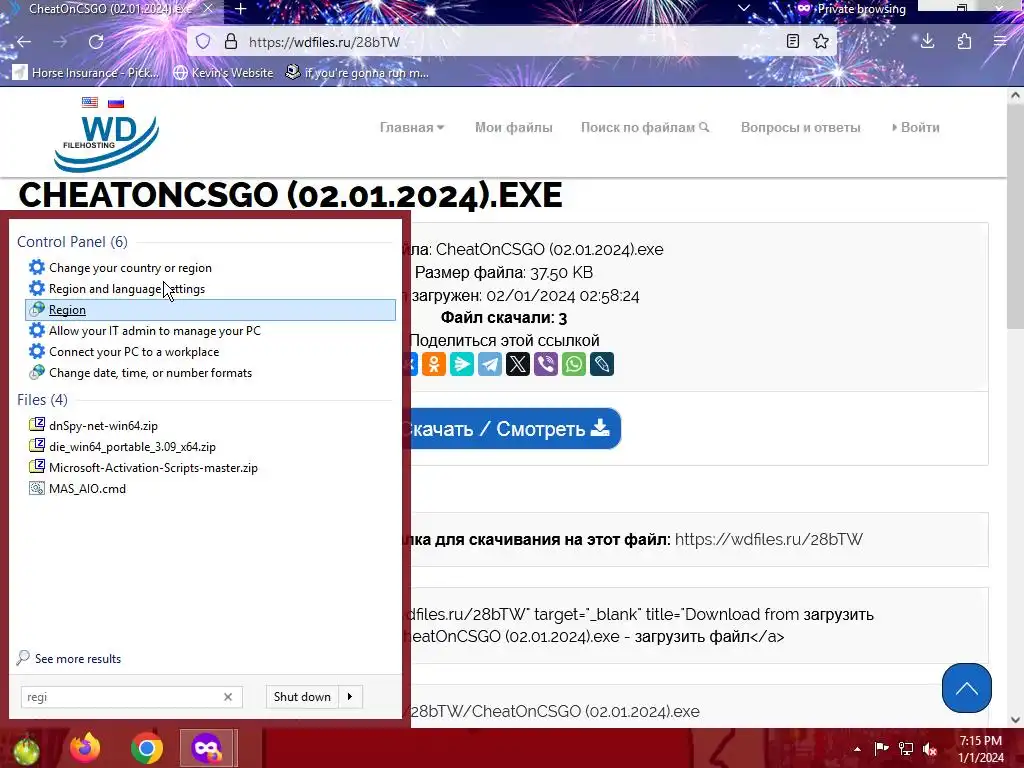Image resolution: width=1024 pixels, height=768 pixels.
Task: Click the scroll-to-top round button
Action: tap(967, 688)
